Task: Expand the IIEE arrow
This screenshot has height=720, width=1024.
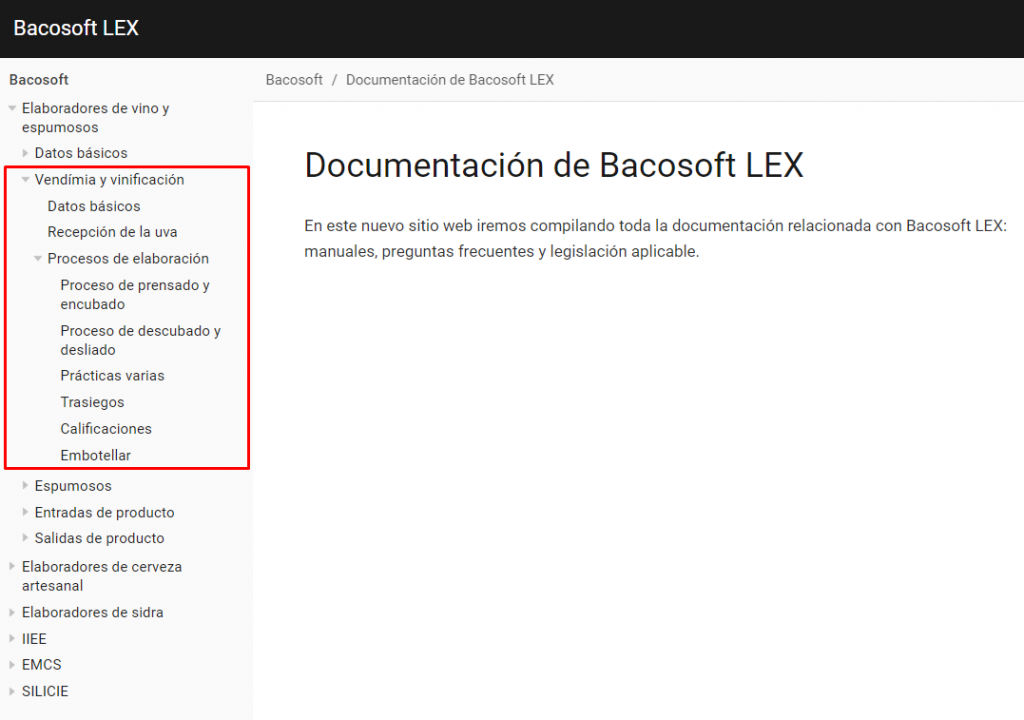Action: (12, 638)
